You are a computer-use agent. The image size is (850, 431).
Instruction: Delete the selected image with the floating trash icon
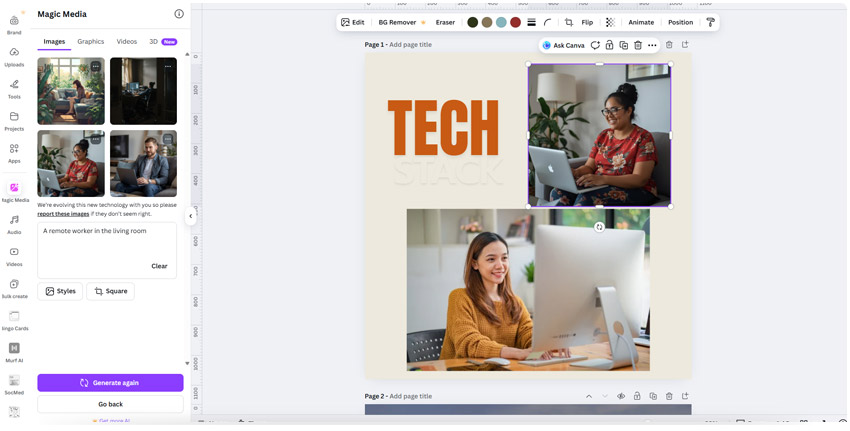pyautogui.click(x=638, y=45)
